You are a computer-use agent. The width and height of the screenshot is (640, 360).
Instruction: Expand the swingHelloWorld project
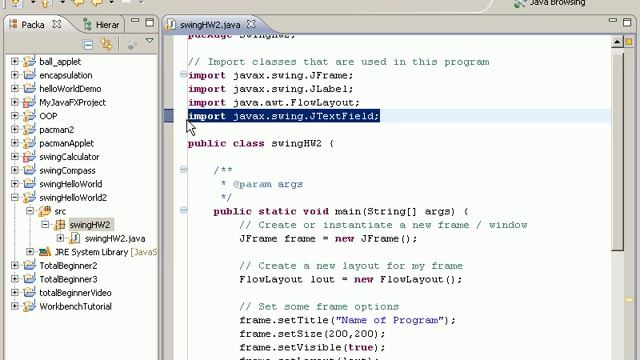15,184
